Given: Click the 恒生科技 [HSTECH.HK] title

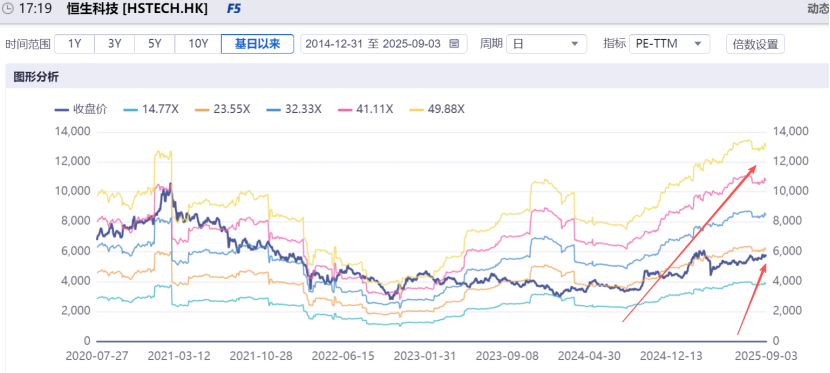Looking at the screenshot, I should [x=138, y=9].
